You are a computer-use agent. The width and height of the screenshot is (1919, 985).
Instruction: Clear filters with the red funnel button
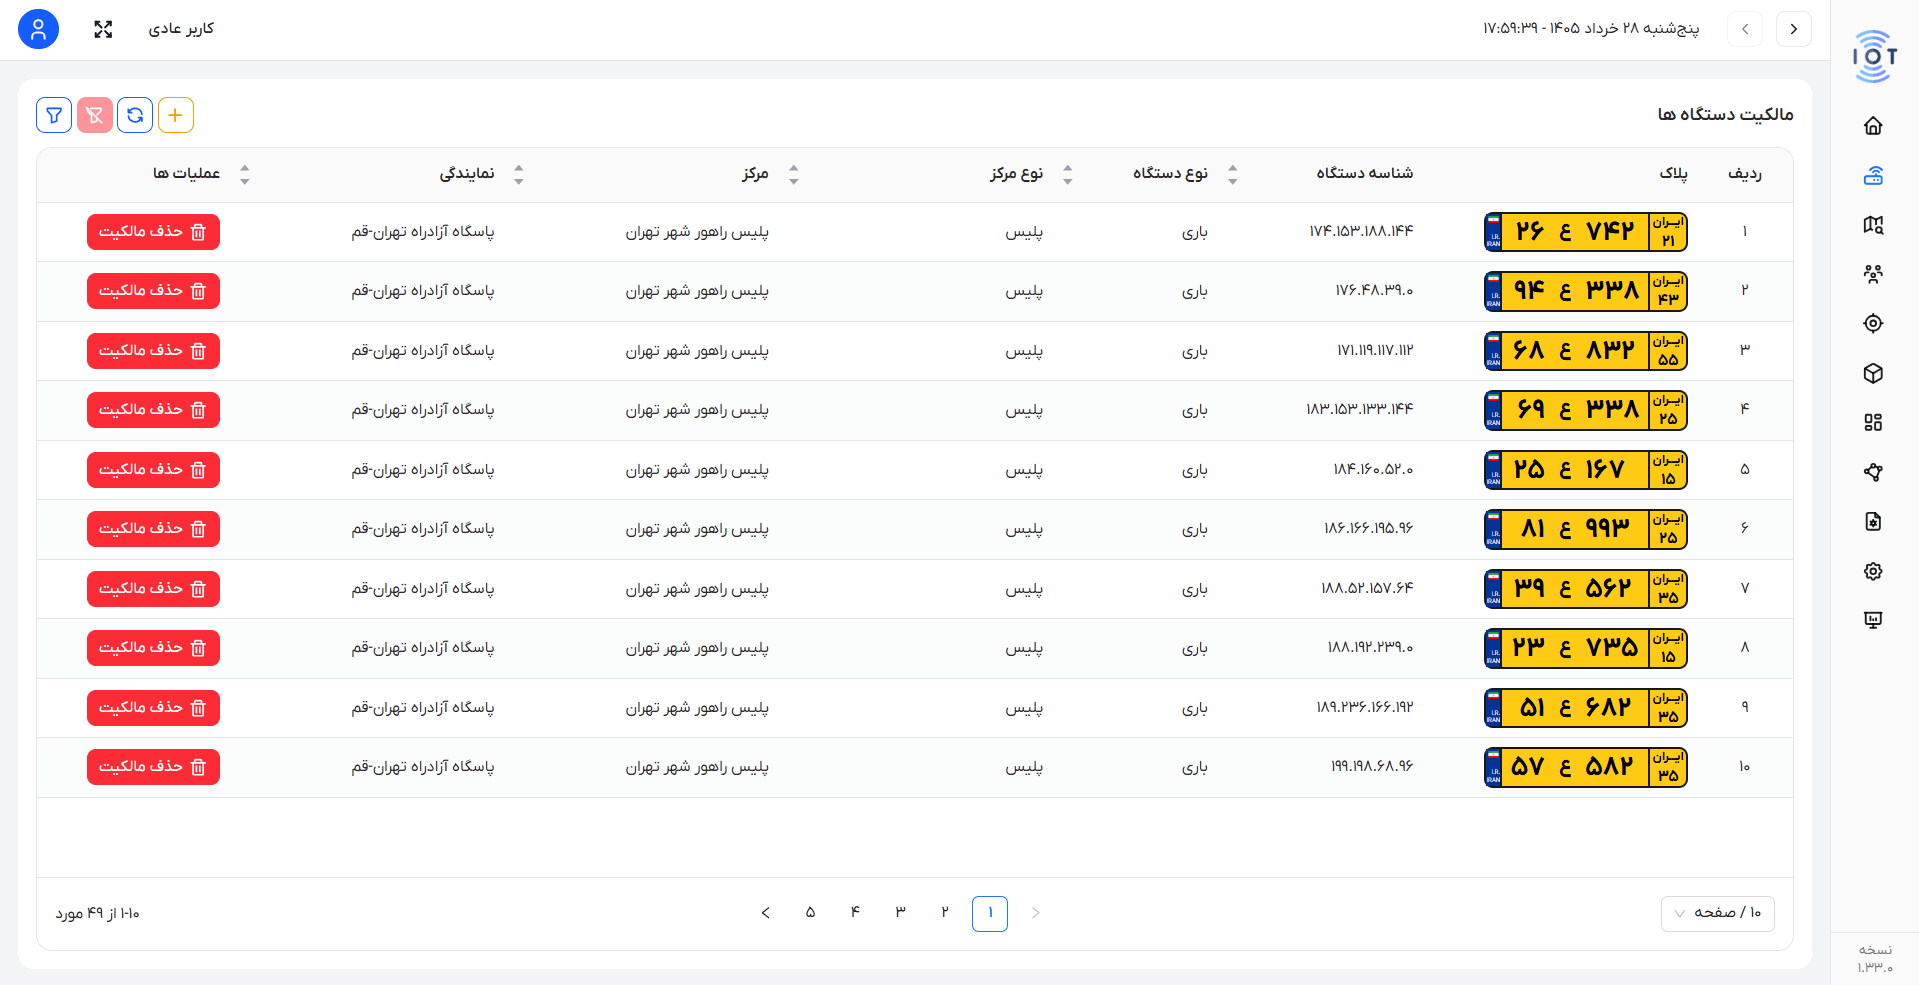pos(95,115)
